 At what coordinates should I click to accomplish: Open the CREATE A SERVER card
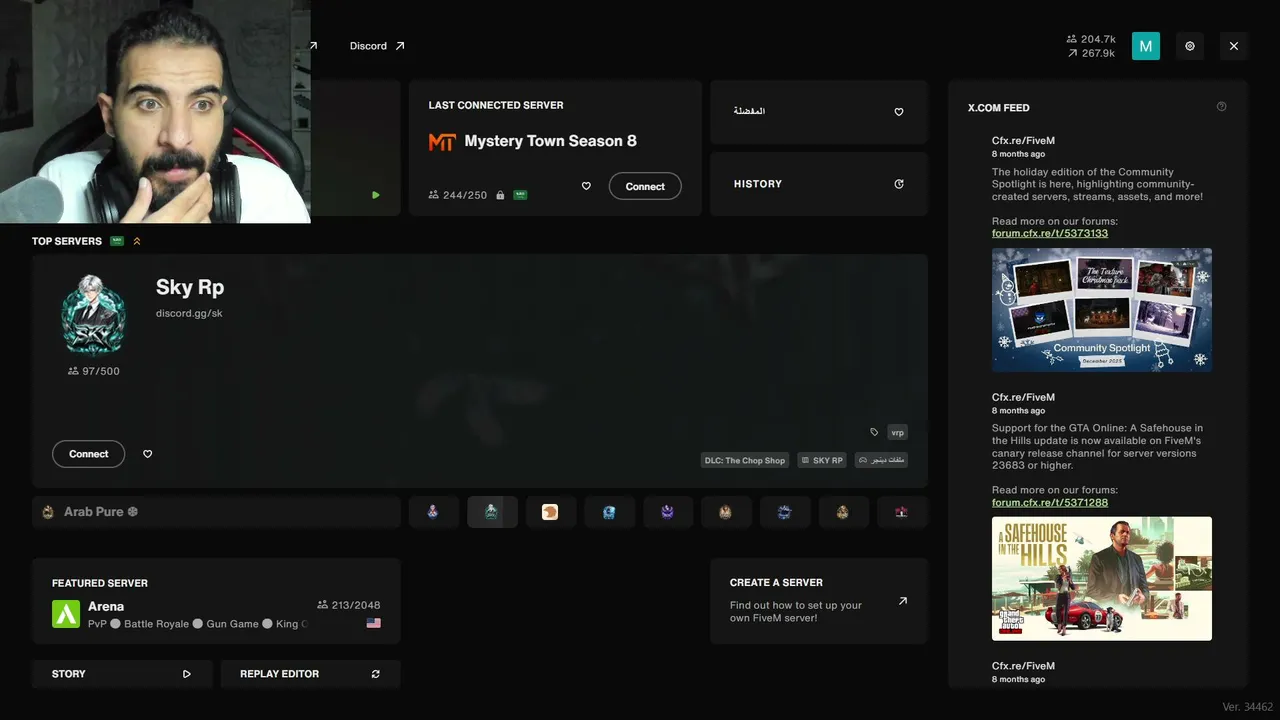click(x=819, y=601)
